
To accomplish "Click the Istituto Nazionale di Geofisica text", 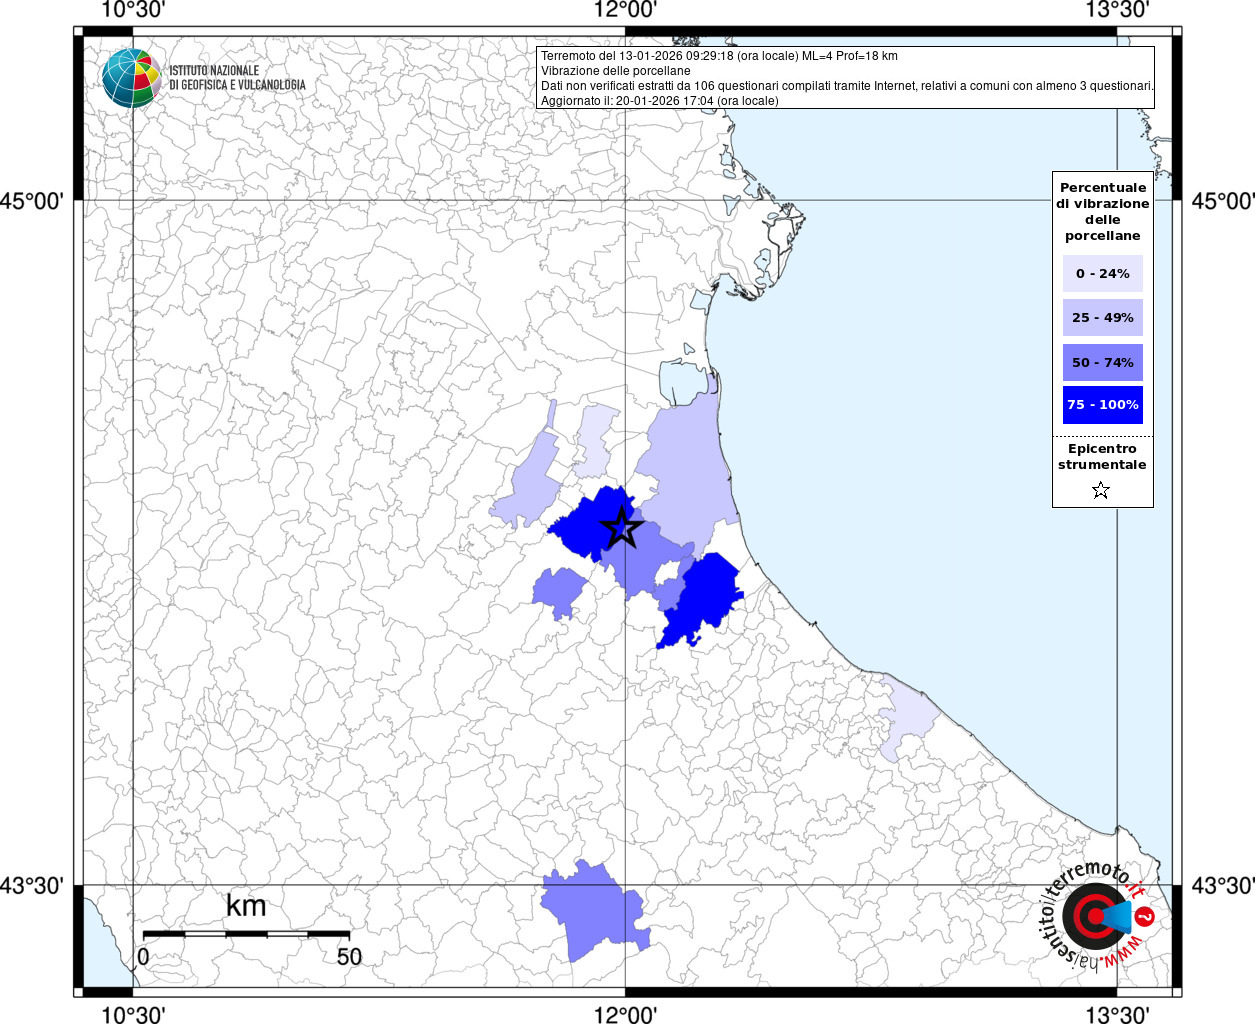I will (x=237, y=78).
